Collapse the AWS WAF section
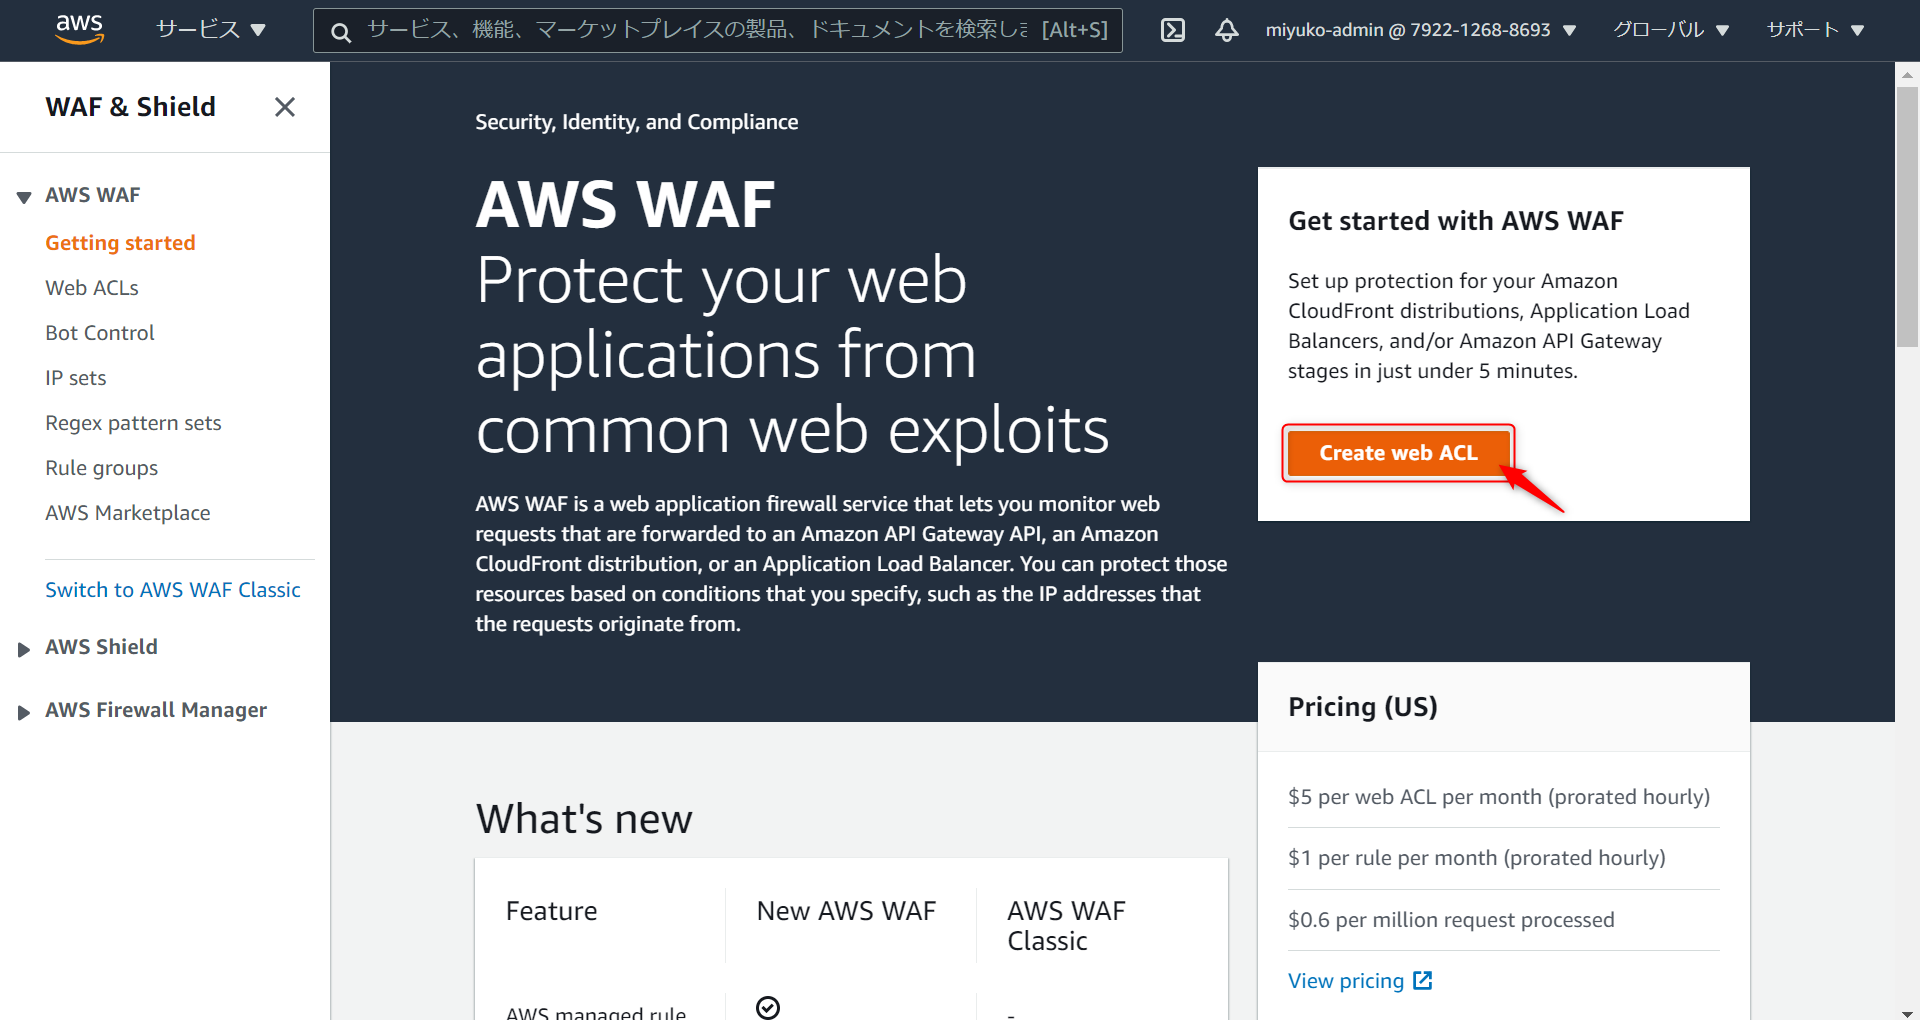The image size is (1920, 1020). [x=24, y=197]
